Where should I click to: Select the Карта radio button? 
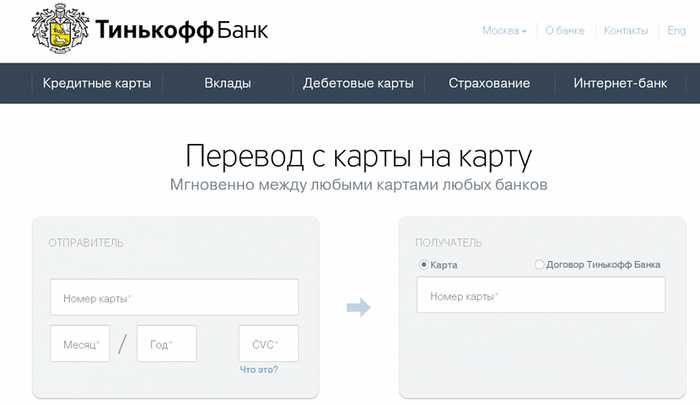click(423, 265)
